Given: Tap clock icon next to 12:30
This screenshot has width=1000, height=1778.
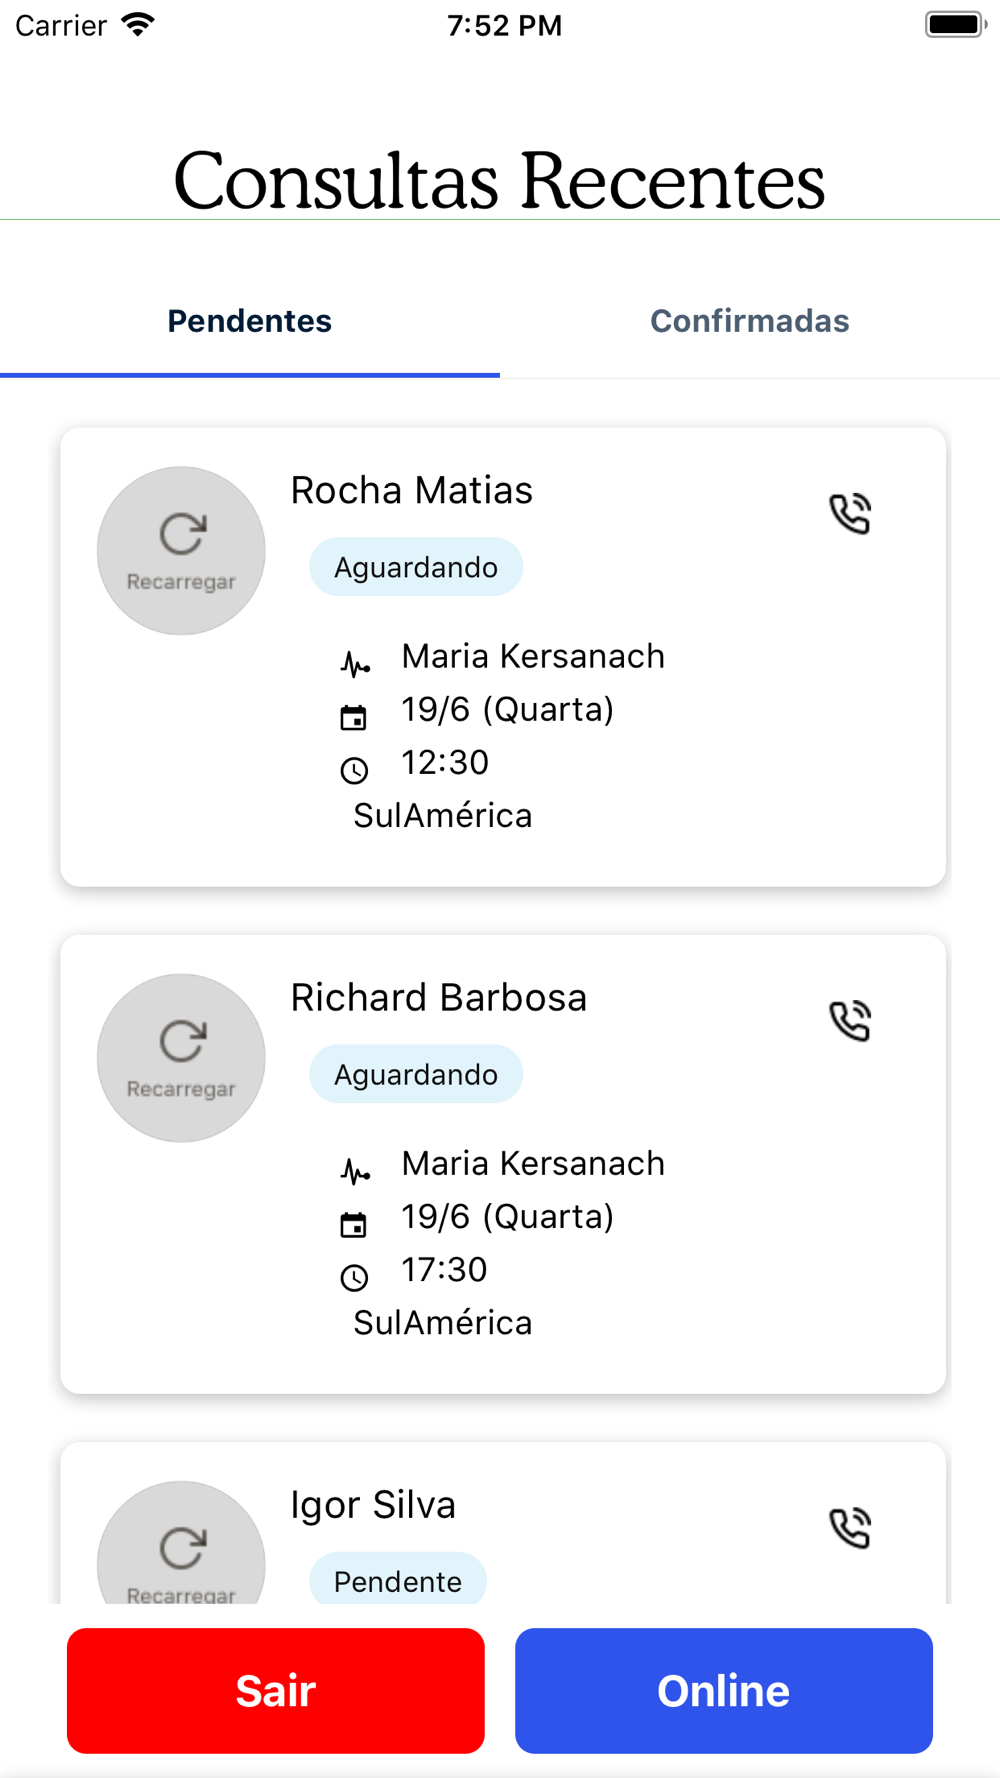Looking at the screenshot, I should [354, 770].
